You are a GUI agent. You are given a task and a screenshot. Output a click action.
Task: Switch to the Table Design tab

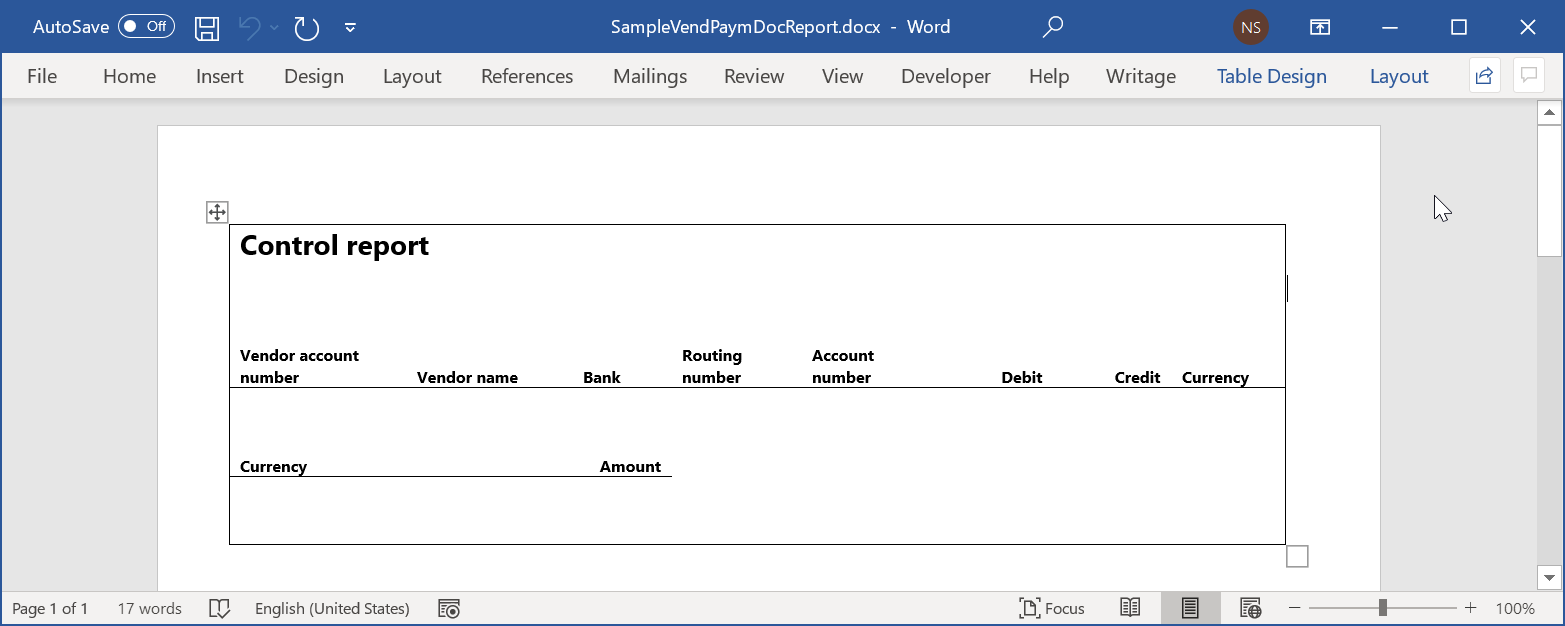1271,76
